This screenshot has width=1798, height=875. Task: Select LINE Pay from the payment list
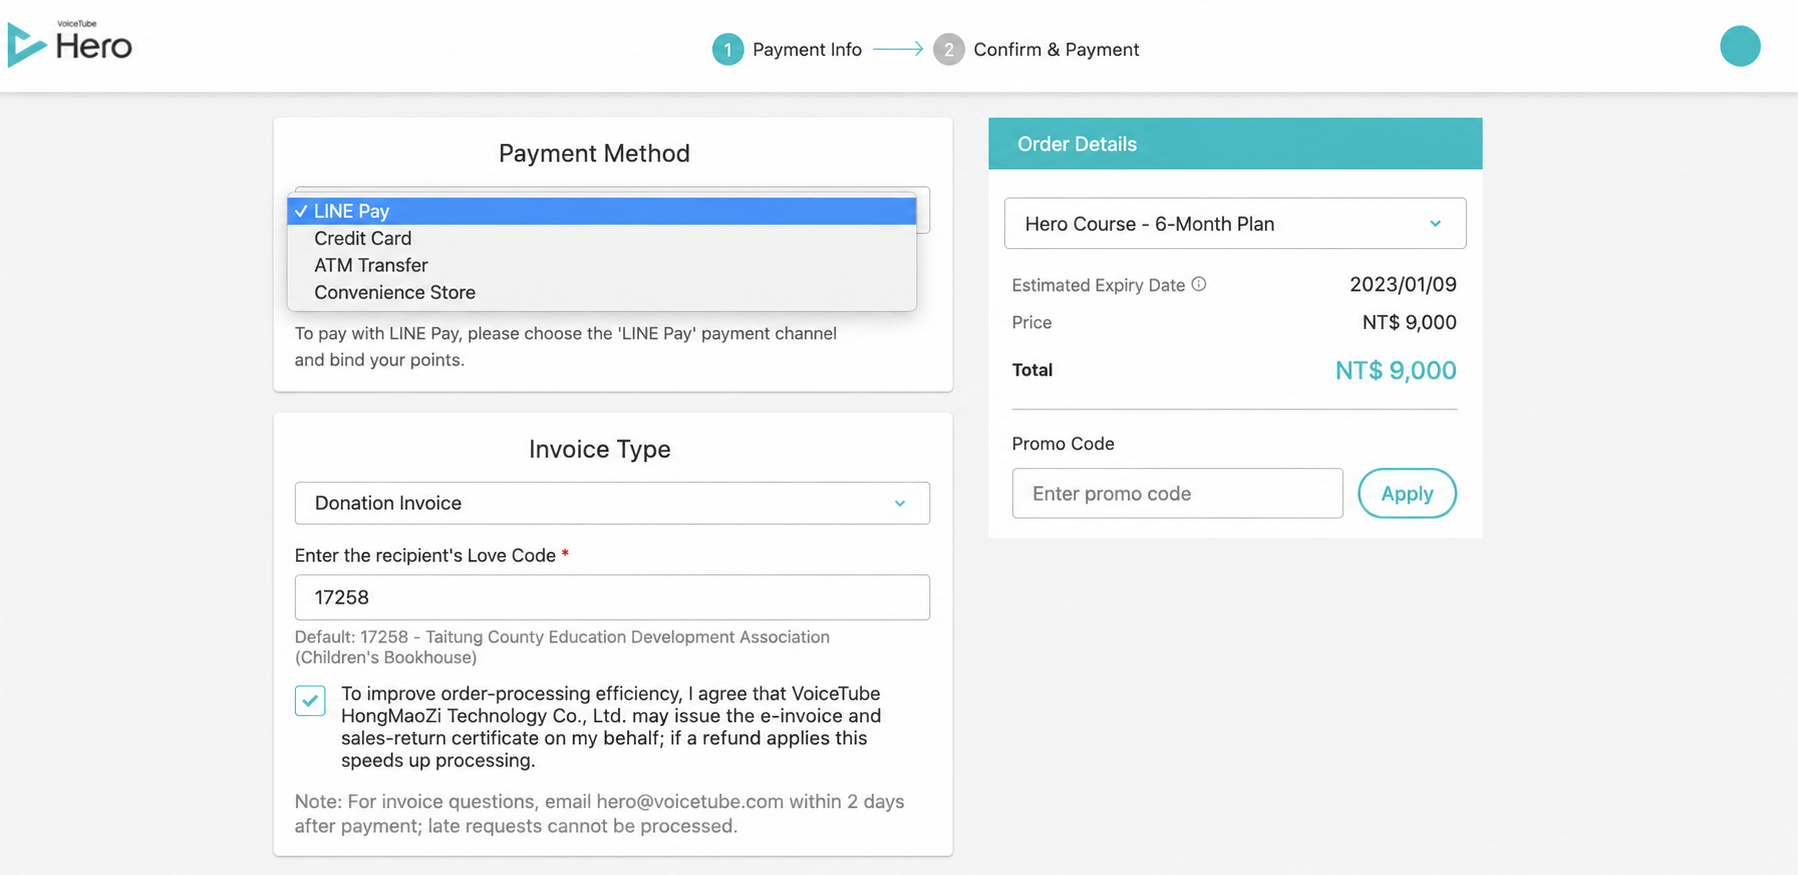tap(602, 211)
